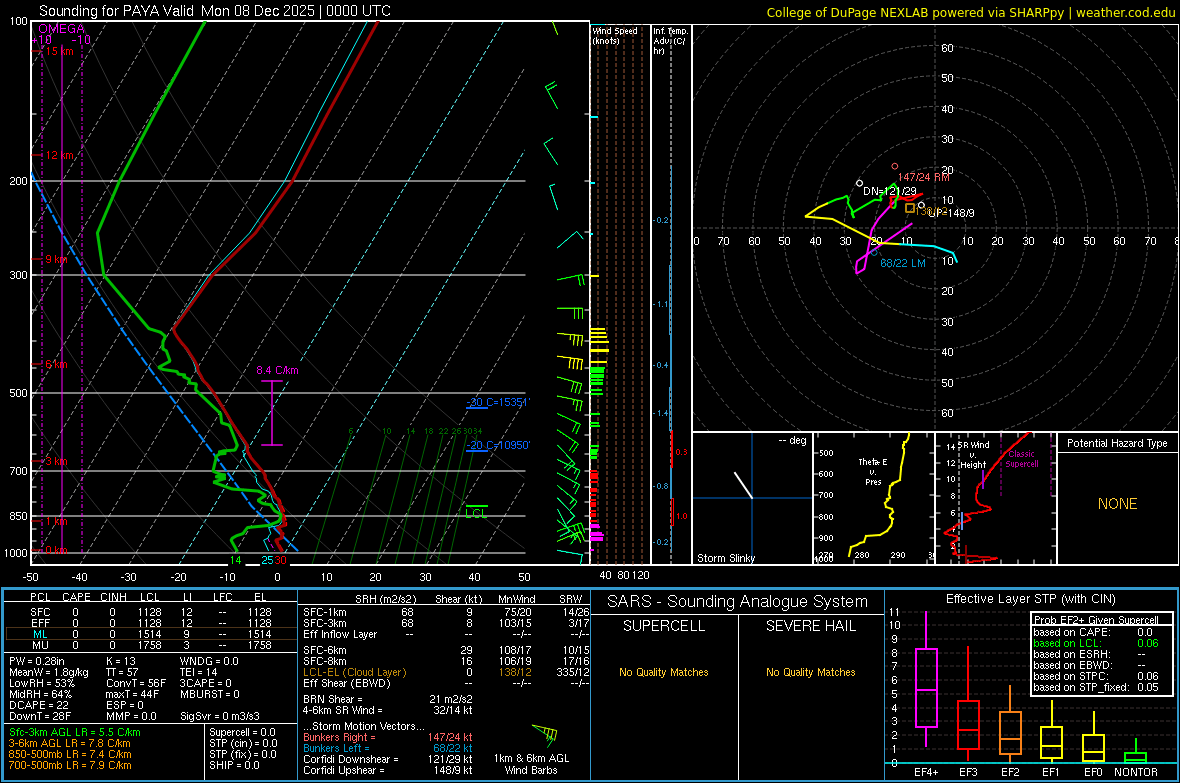
Task: Click 'No Quality Matches' under SEVERE HAIL
Action: point(810,672)
